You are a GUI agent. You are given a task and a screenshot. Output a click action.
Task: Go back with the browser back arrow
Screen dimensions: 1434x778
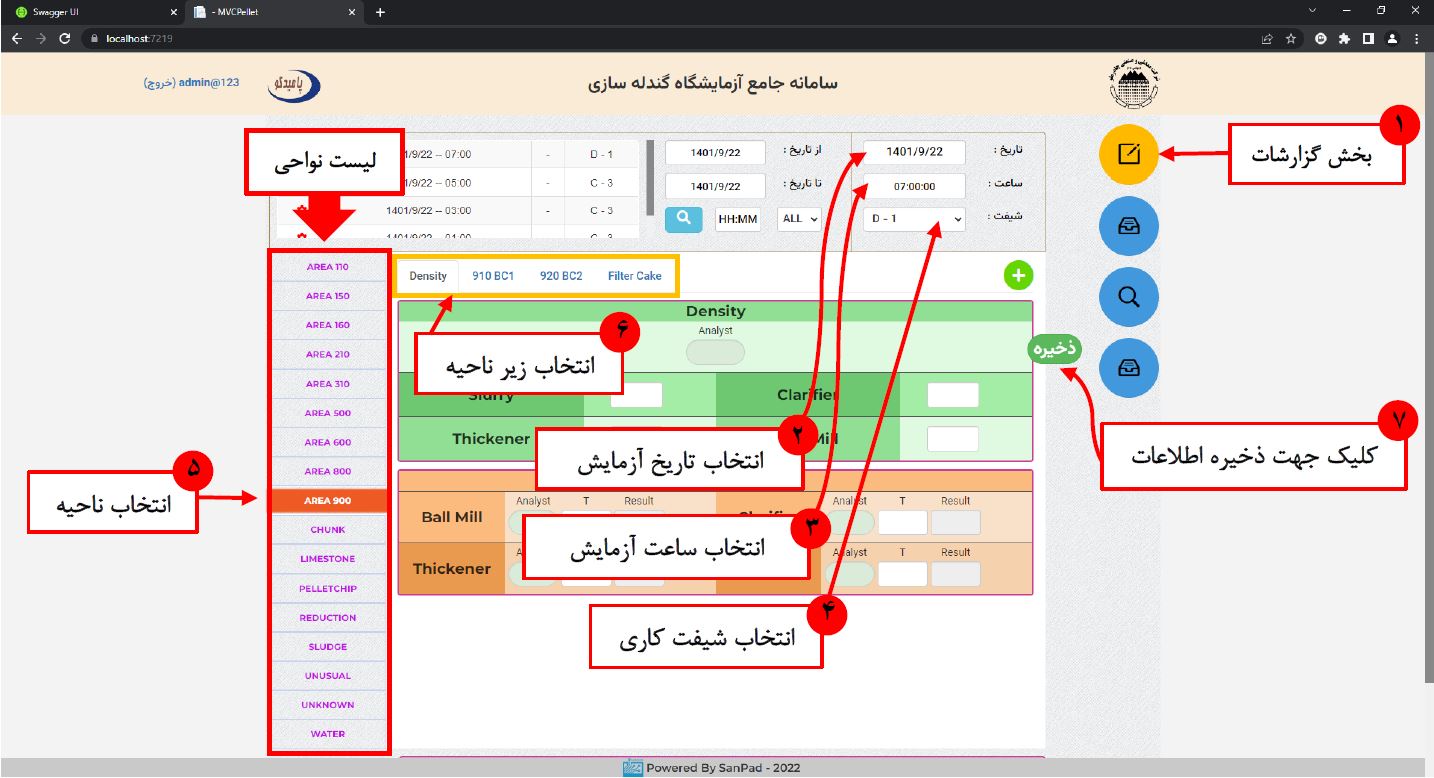(17, 39)
